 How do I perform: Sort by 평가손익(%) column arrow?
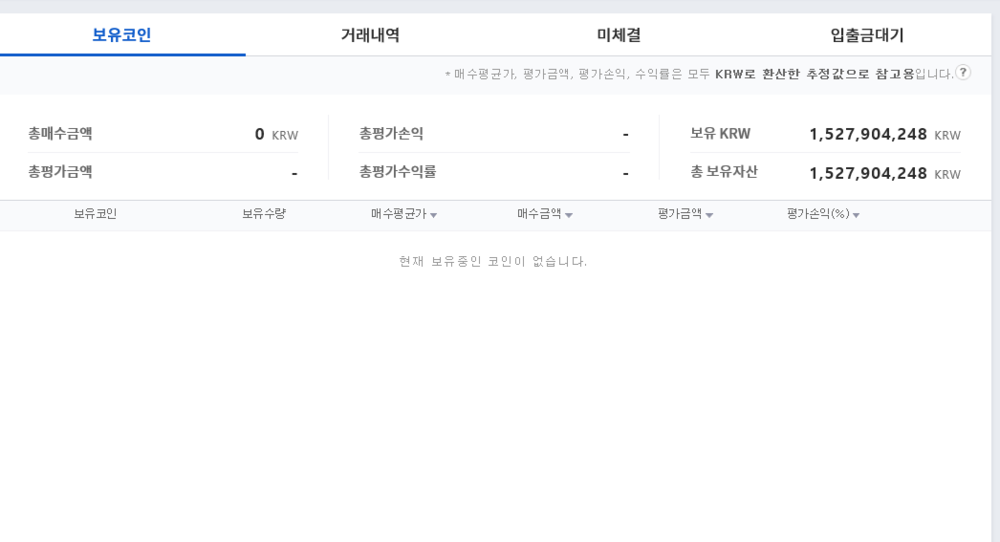(x=857, y=215)
